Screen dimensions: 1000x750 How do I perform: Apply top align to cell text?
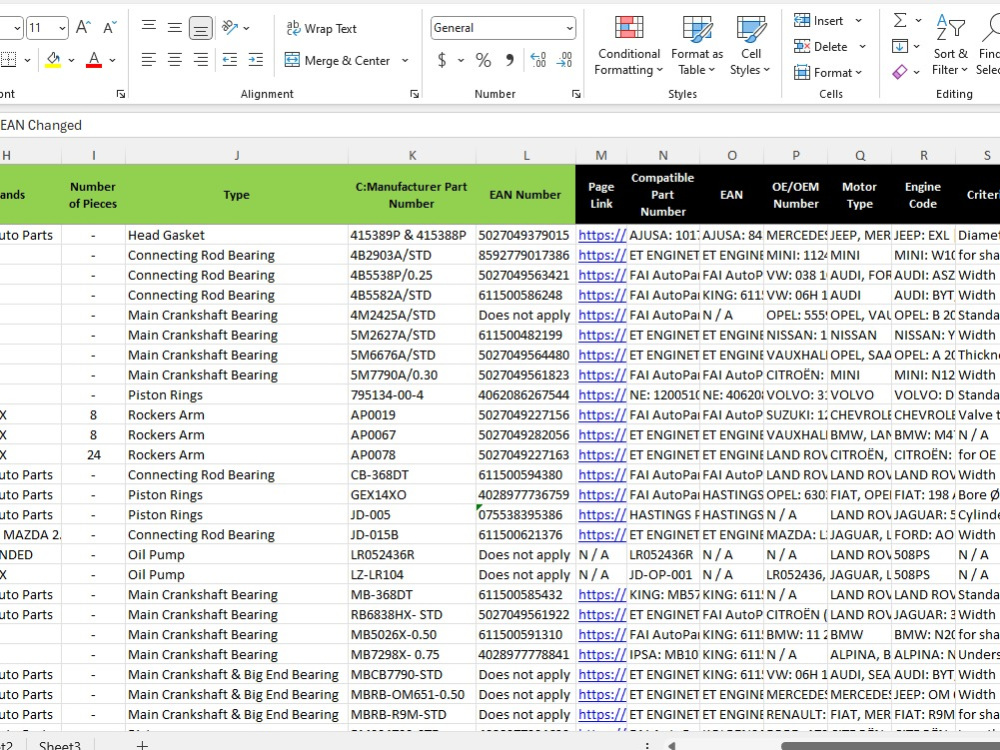click(x=149, y=27)
